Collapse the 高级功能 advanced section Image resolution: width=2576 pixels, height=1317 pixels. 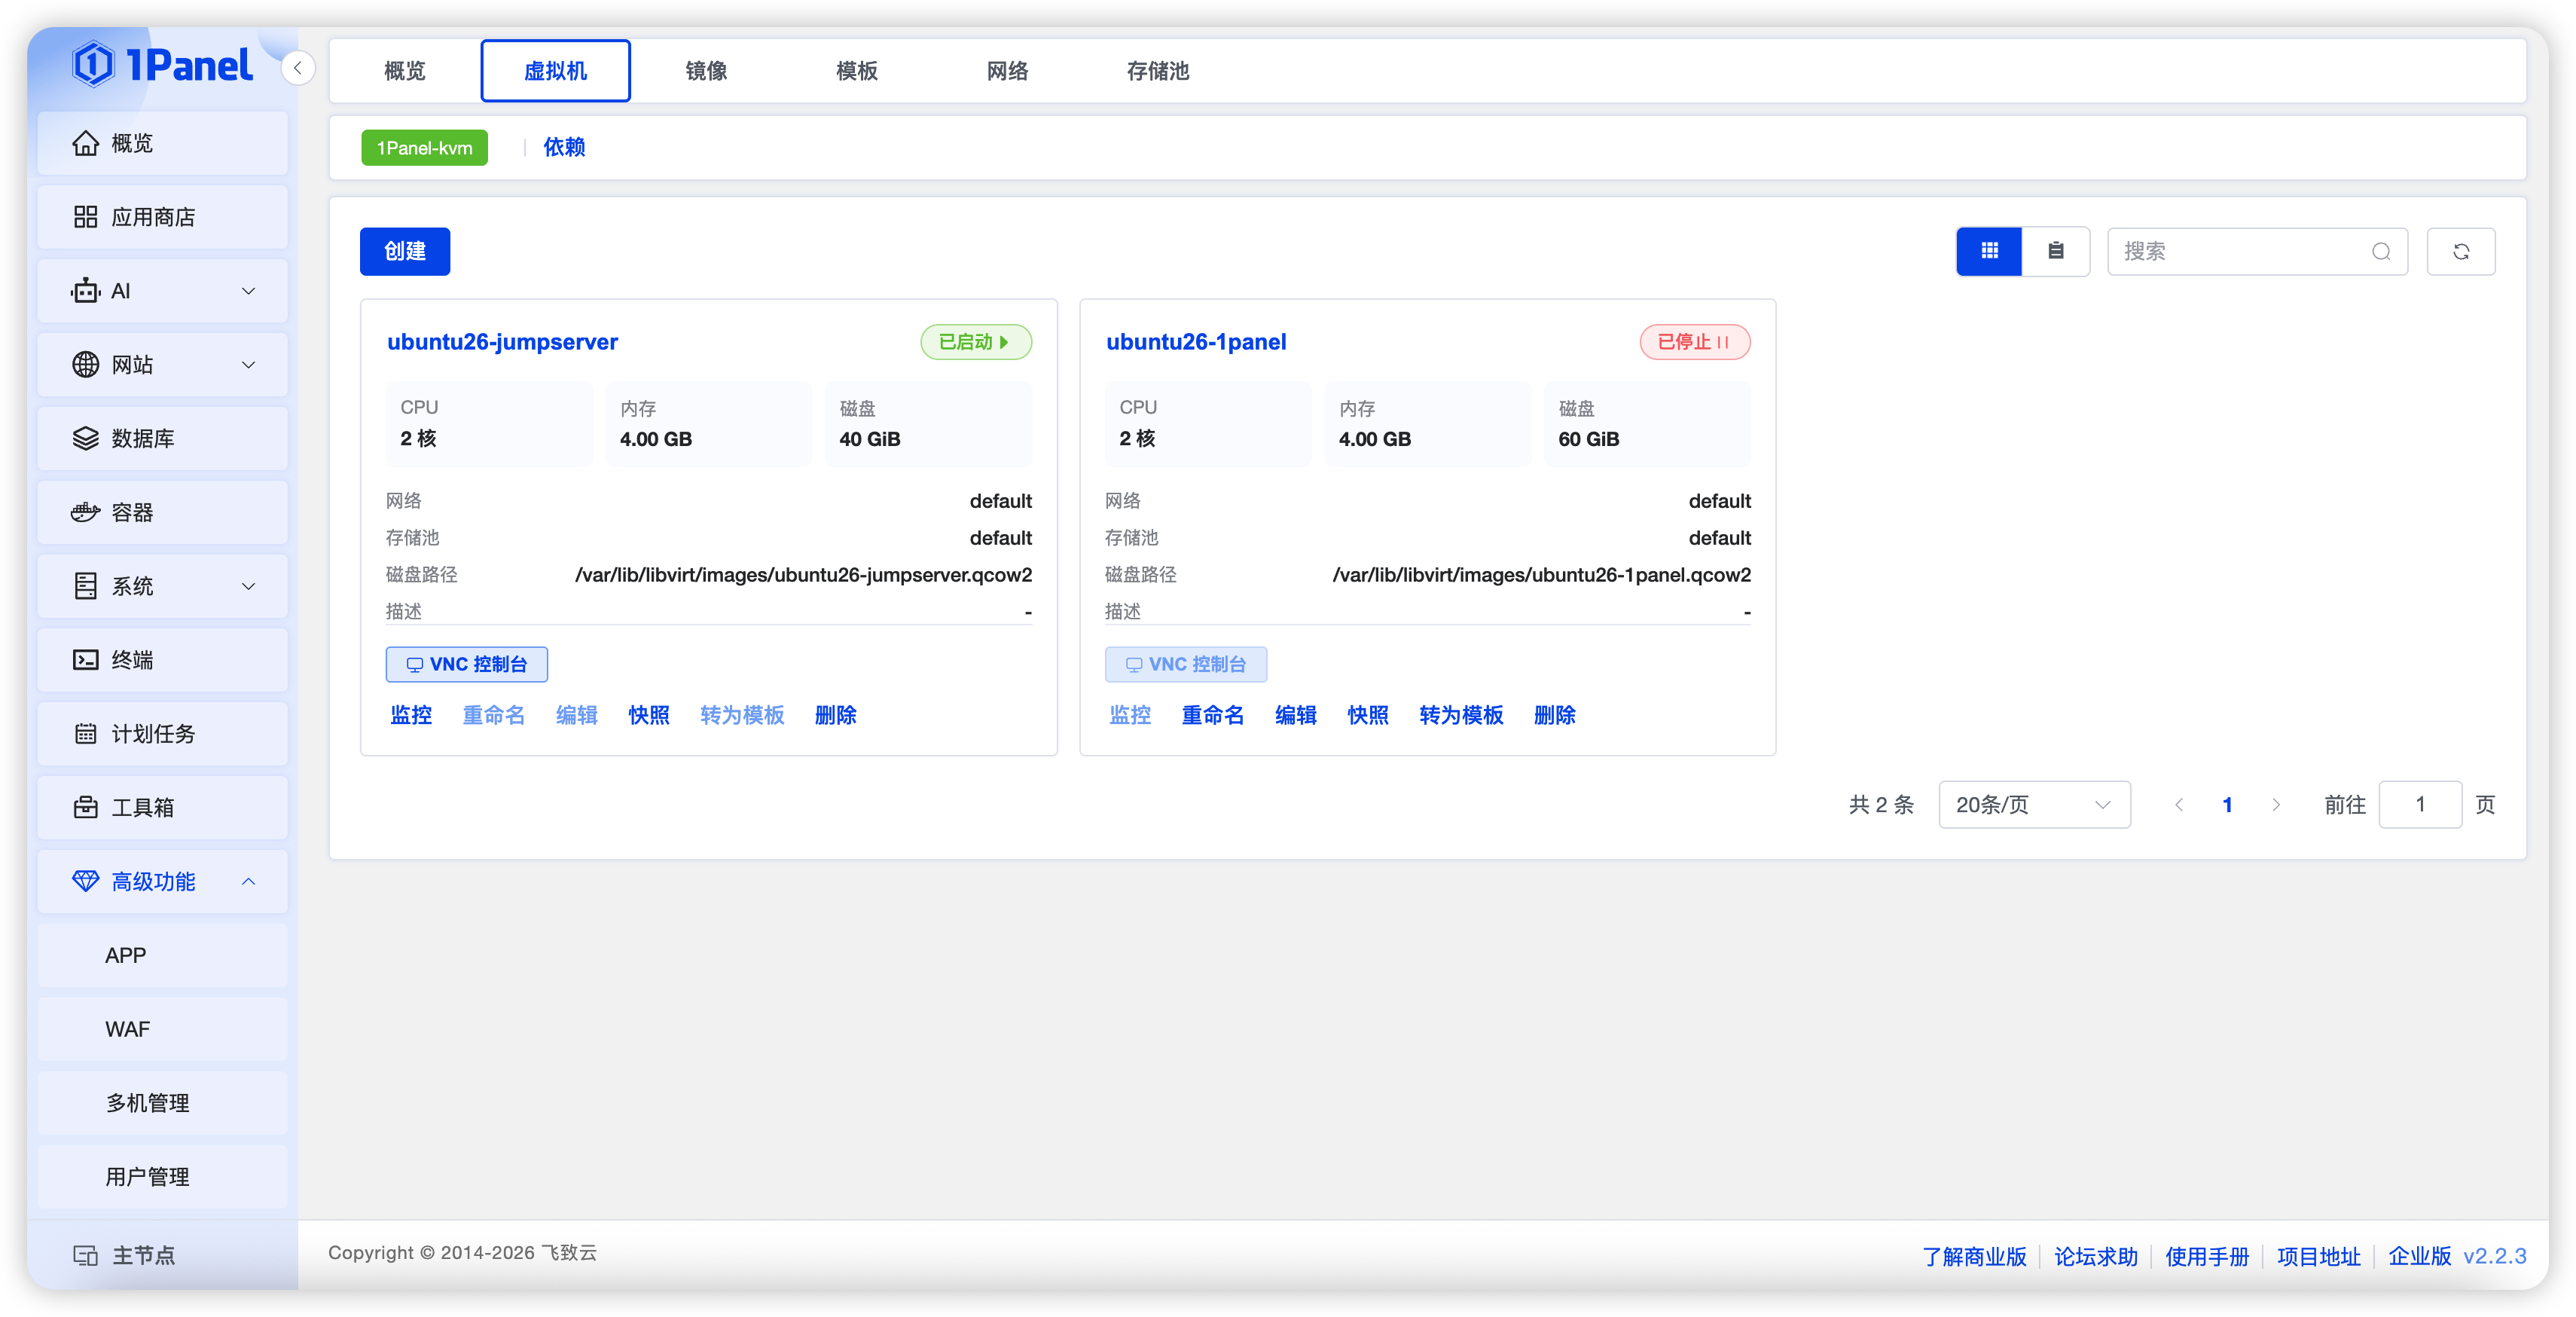point(163,882)
